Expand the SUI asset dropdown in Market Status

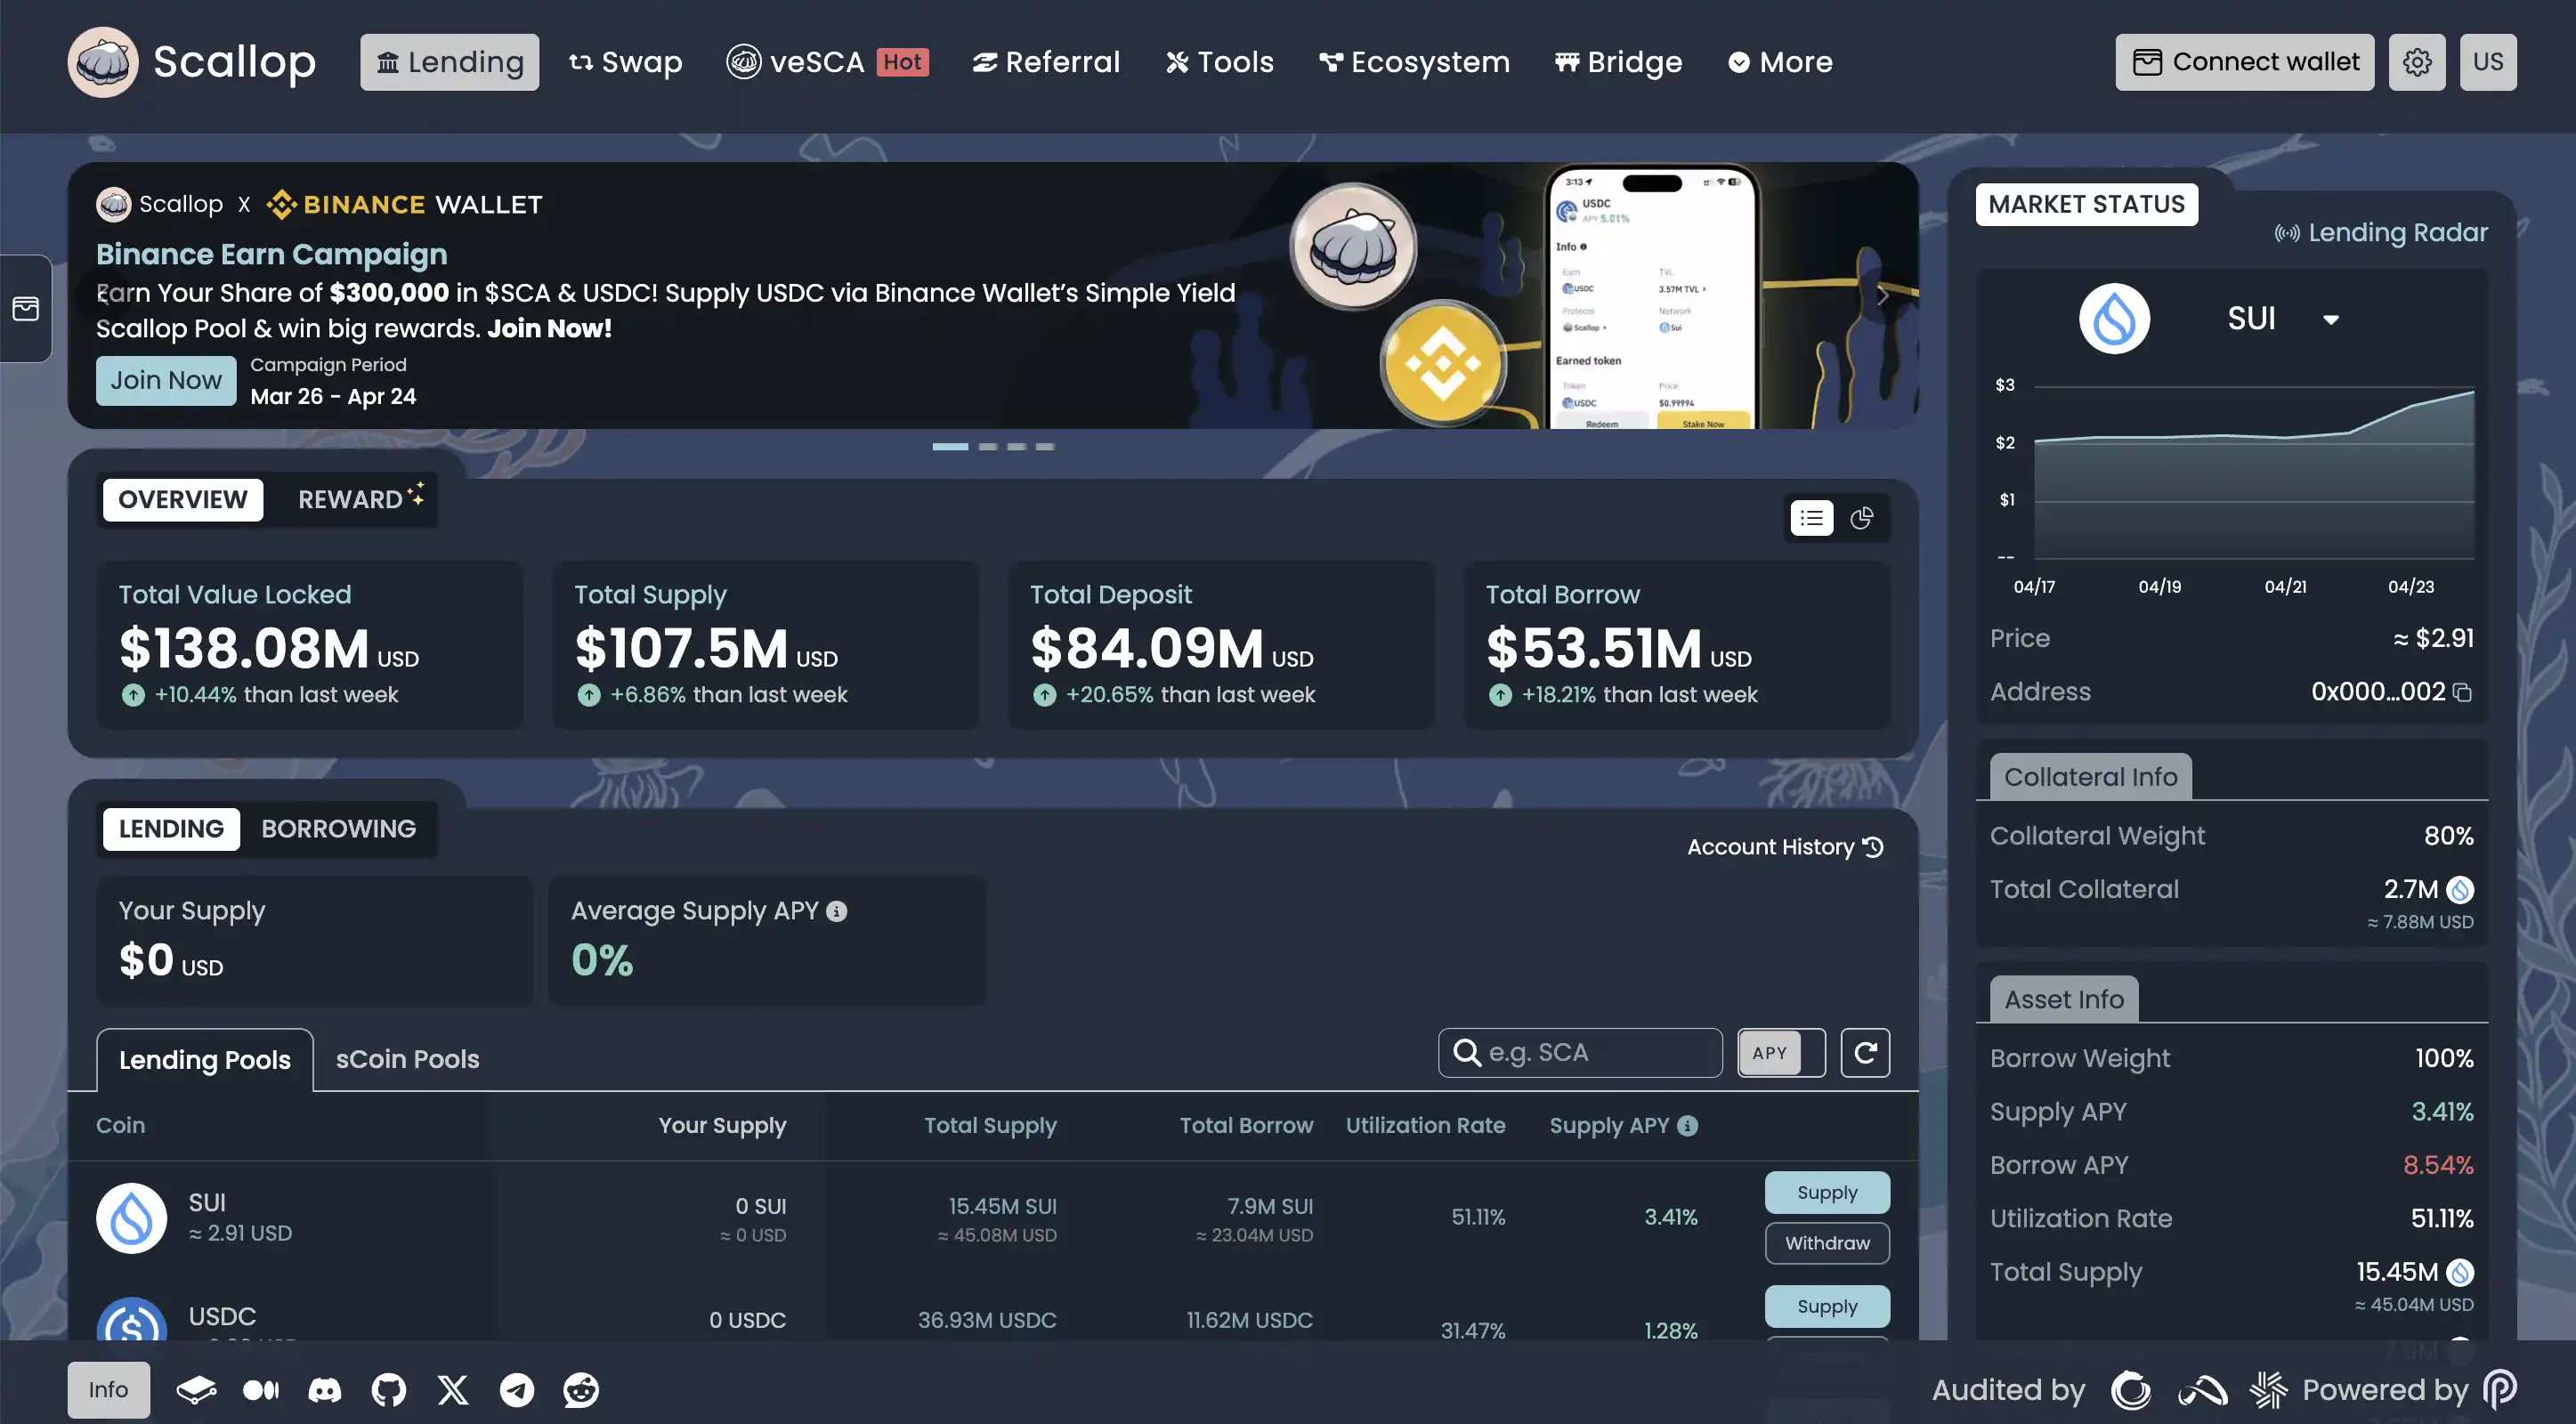tap(2331, 320)
